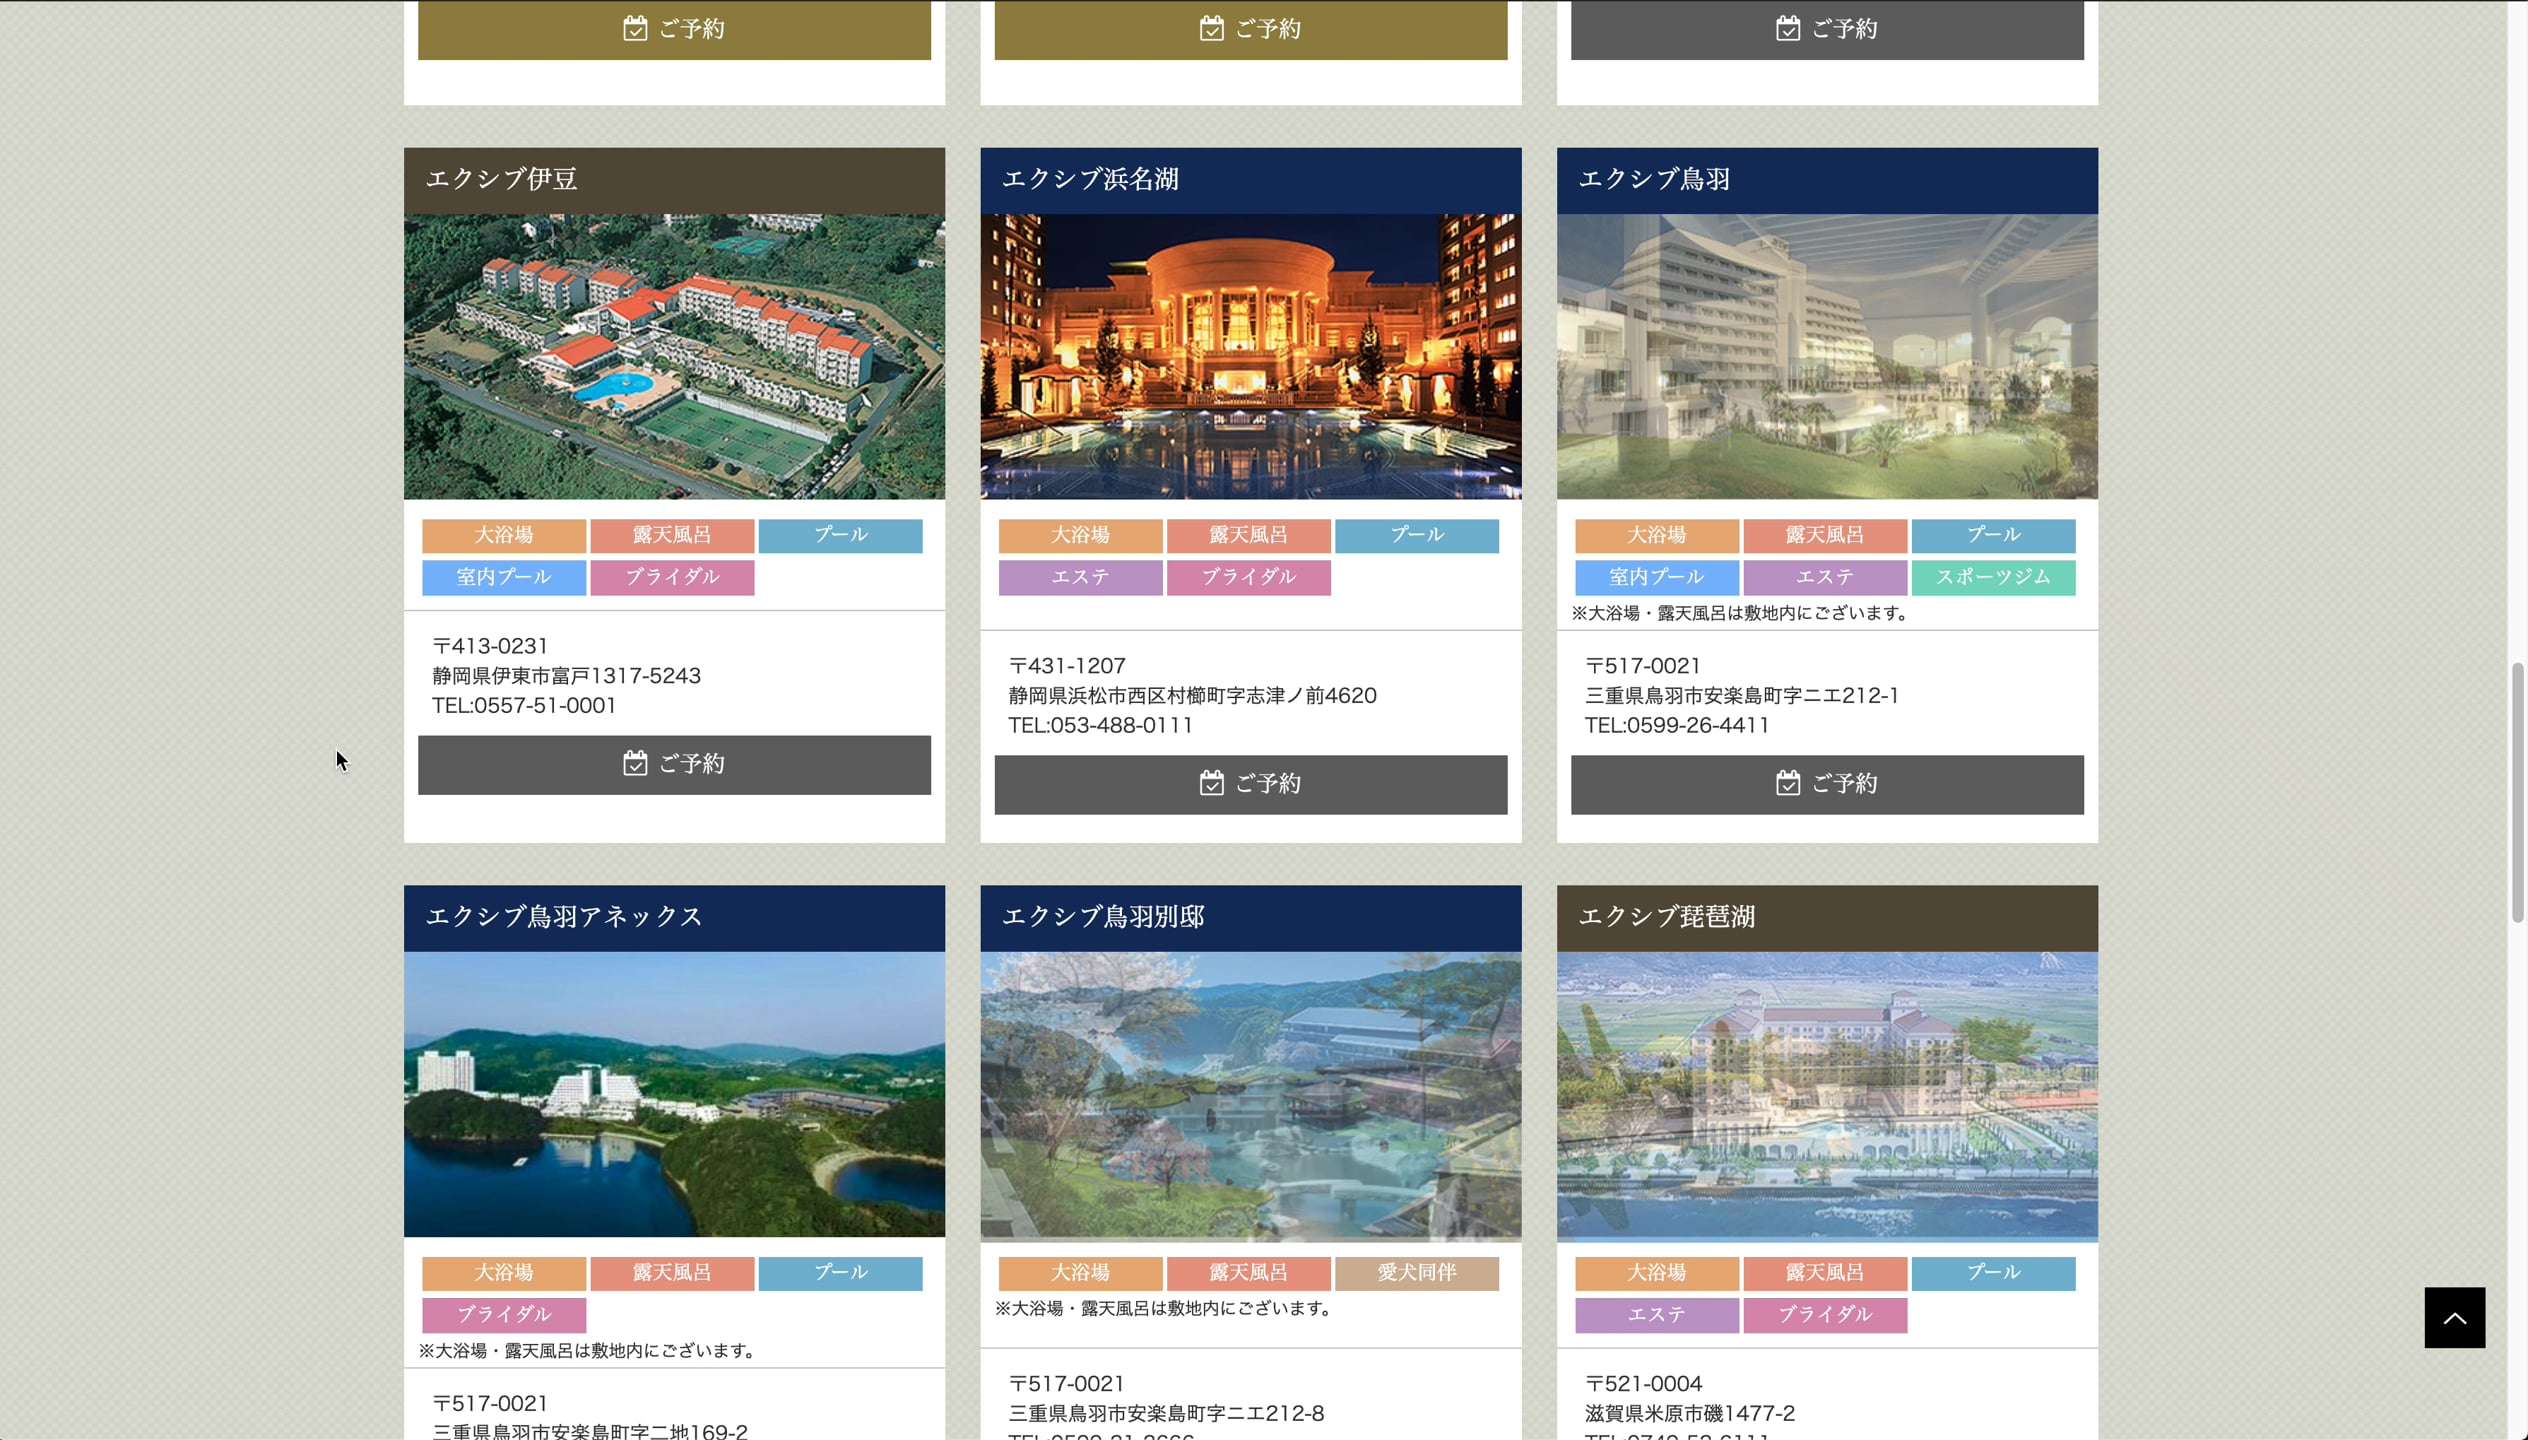Open エクシブ鳥羽アネックス bay photo
The height and width of the screenshot is (1440, 2528).
674,1094
